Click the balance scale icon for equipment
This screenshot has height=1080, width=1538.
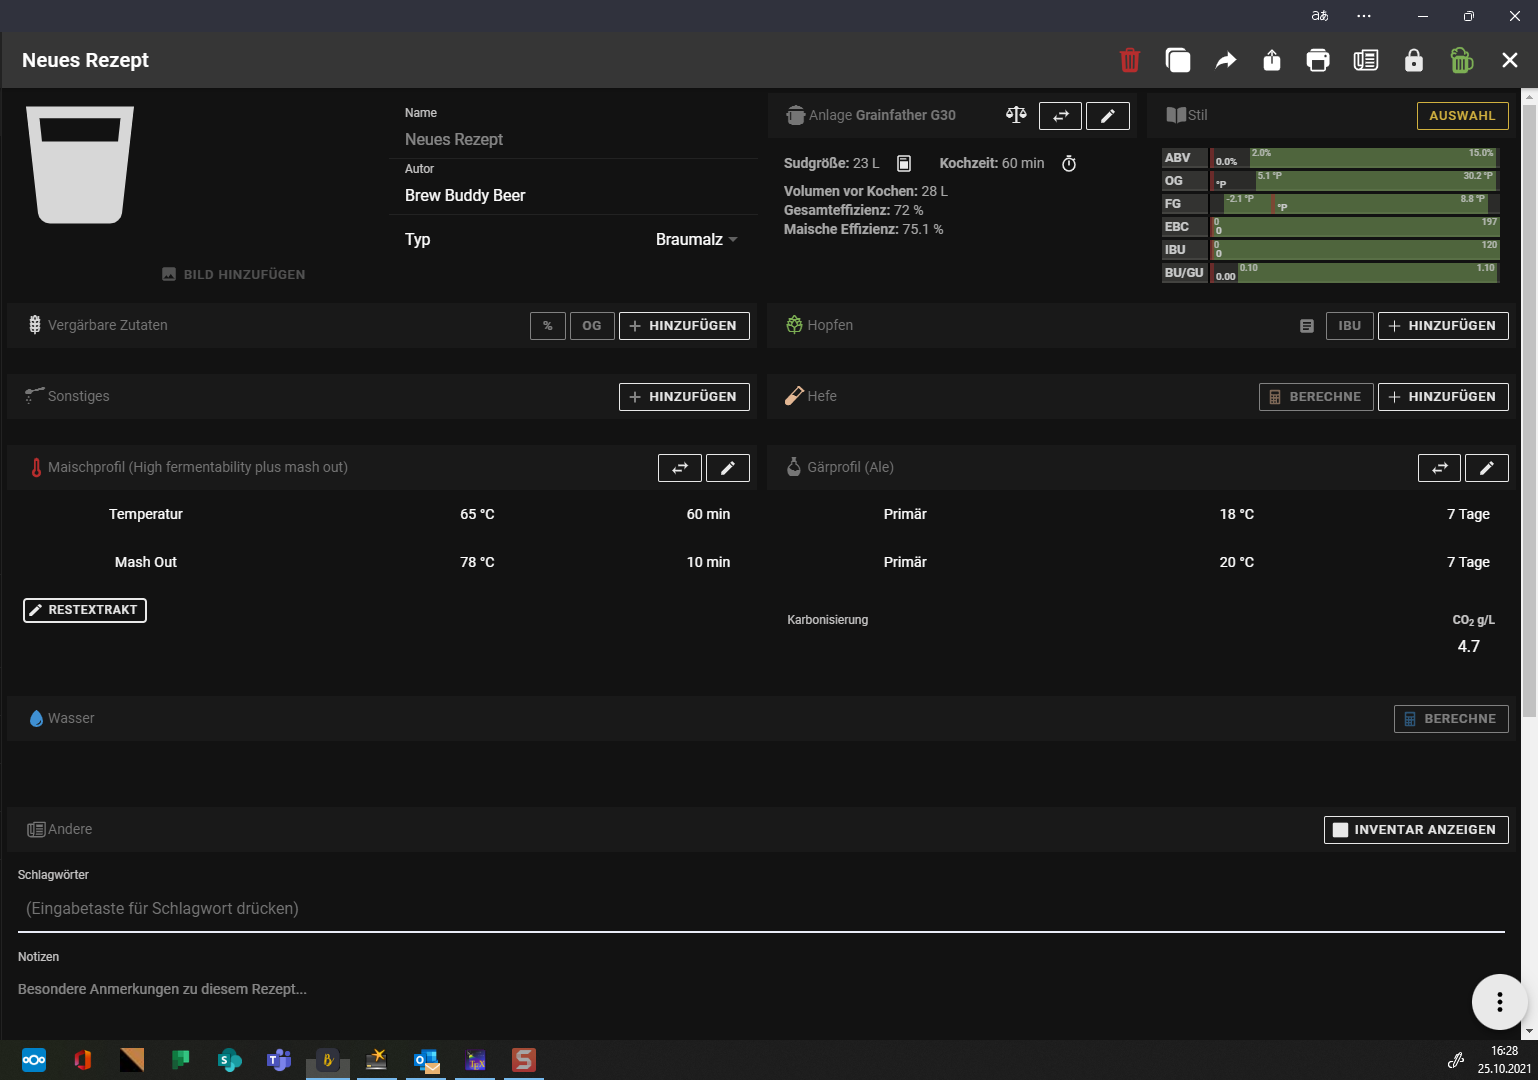1016,115
